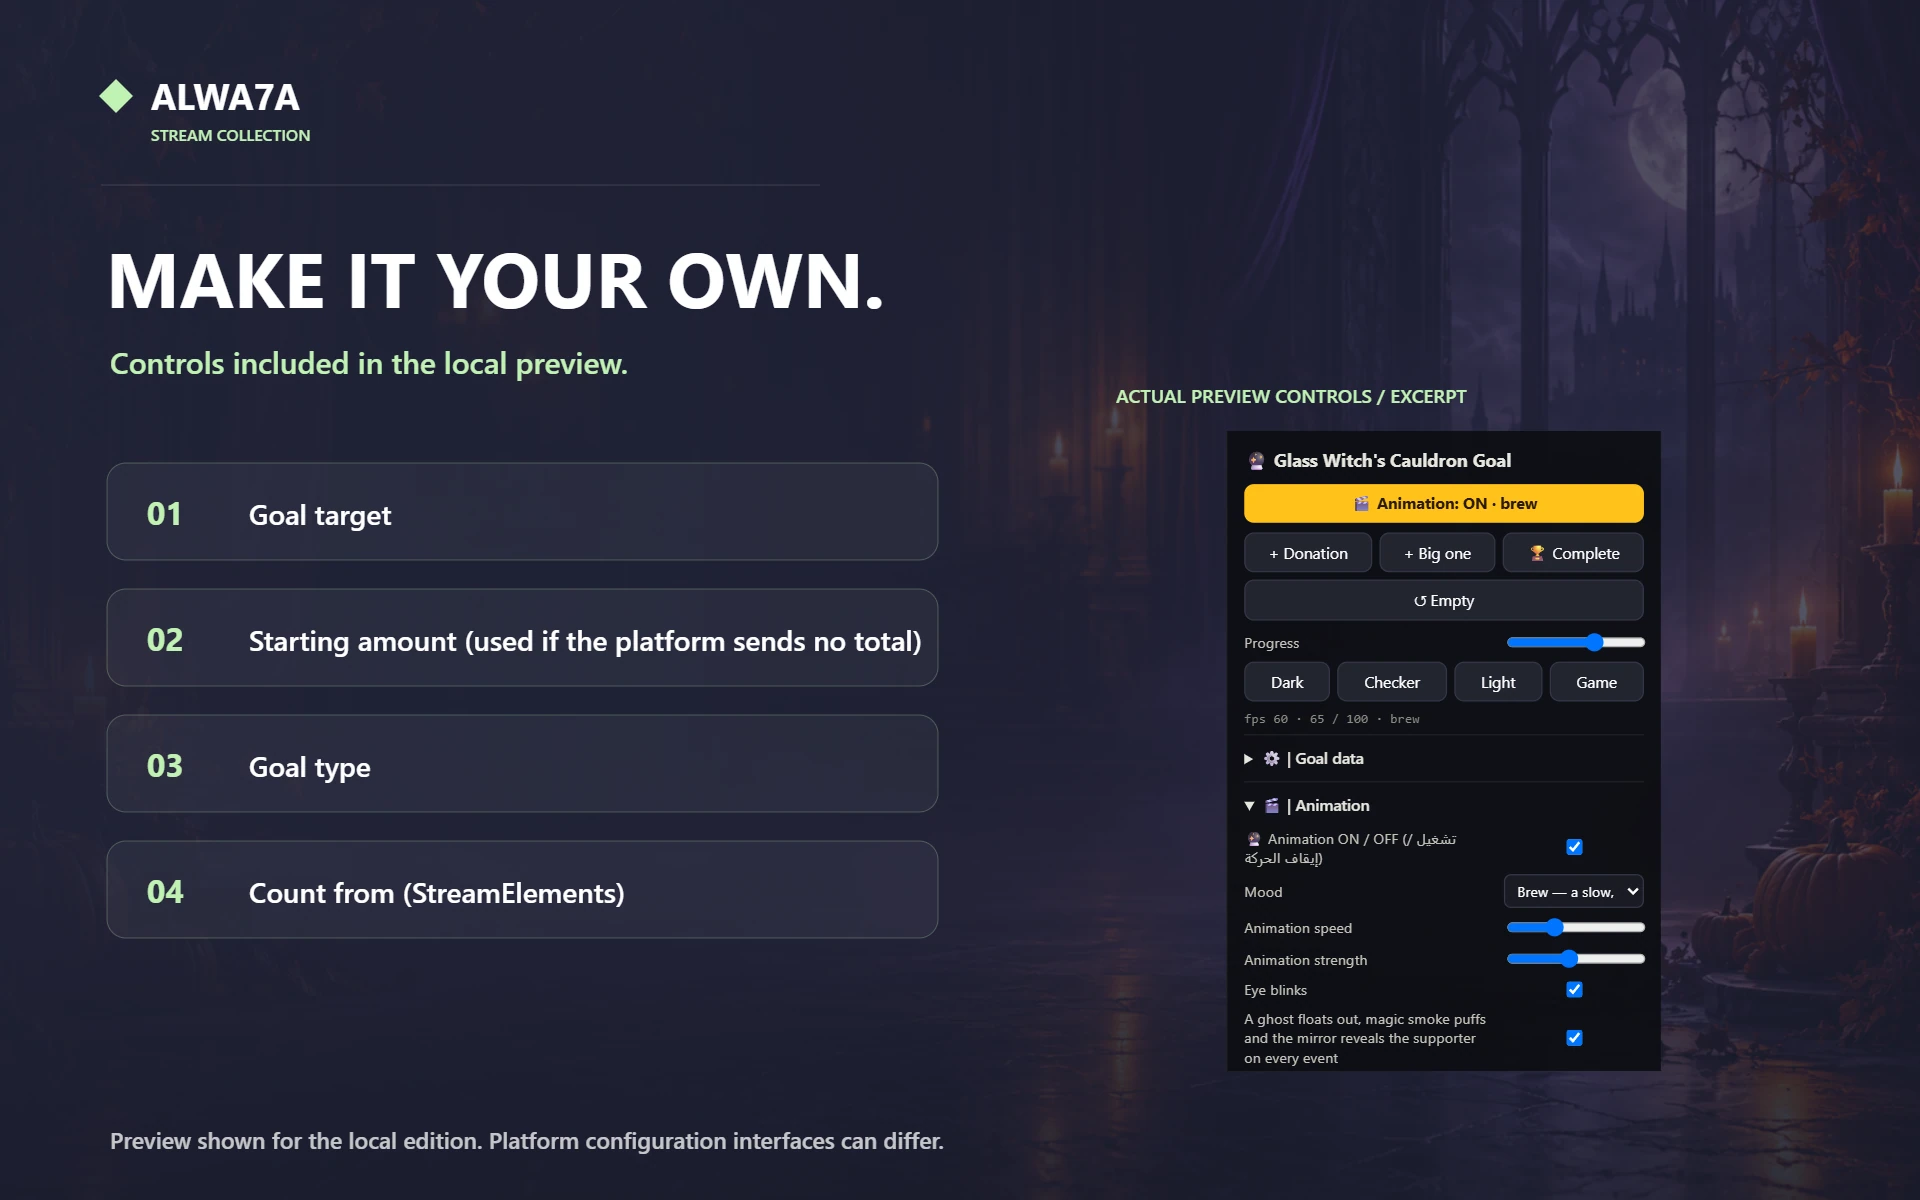Click the 01 Goal target card

(522, 512)
